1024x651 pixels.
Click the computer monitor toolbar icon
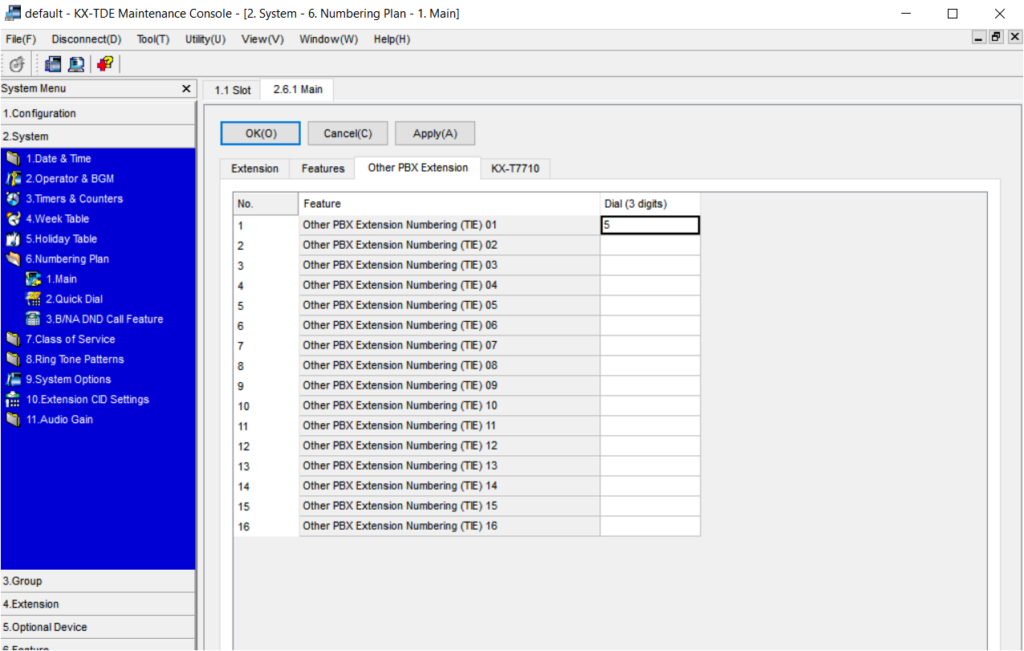pos(76,64)
